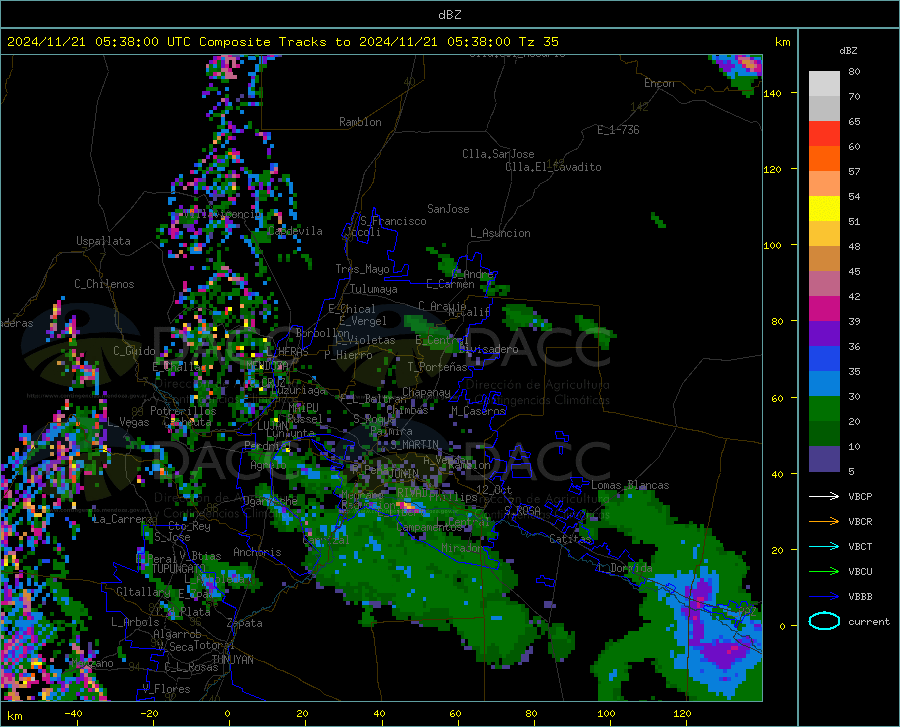Viewport: 900px width, 727px height.
Task: Click the dBZ title at the top
Action: click(449, 15)
